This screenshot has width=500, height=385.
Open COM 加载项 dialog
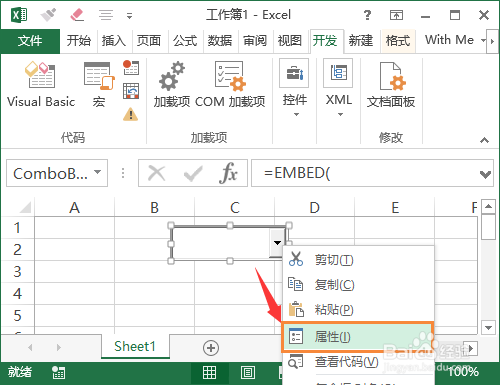230,85
